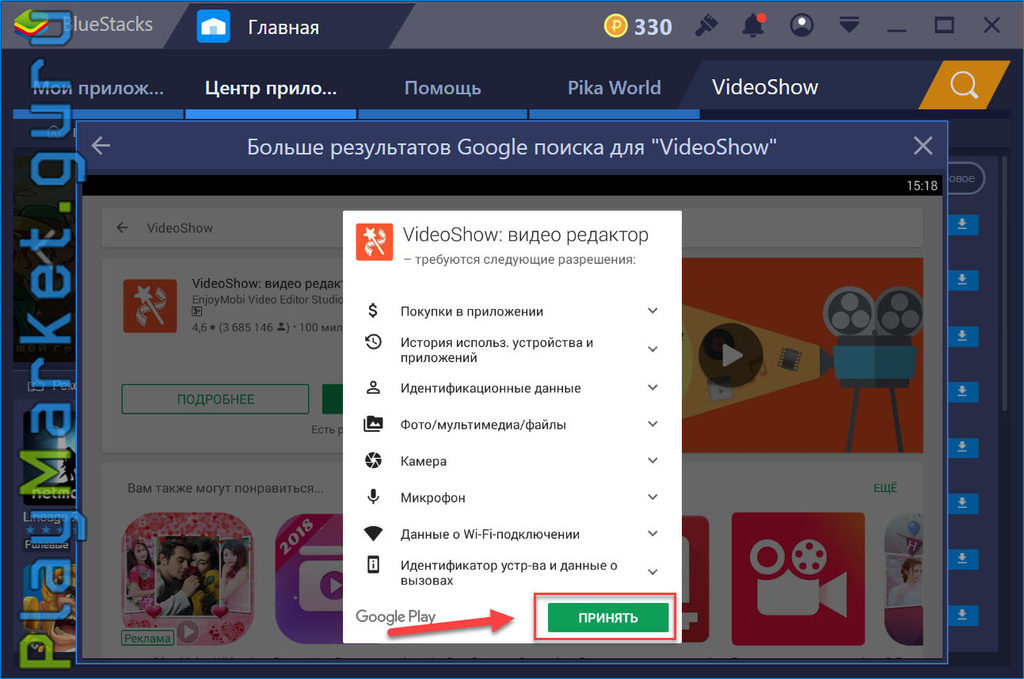
Task: Click back arrow in Play Store search bar
Action: point(122,228)
